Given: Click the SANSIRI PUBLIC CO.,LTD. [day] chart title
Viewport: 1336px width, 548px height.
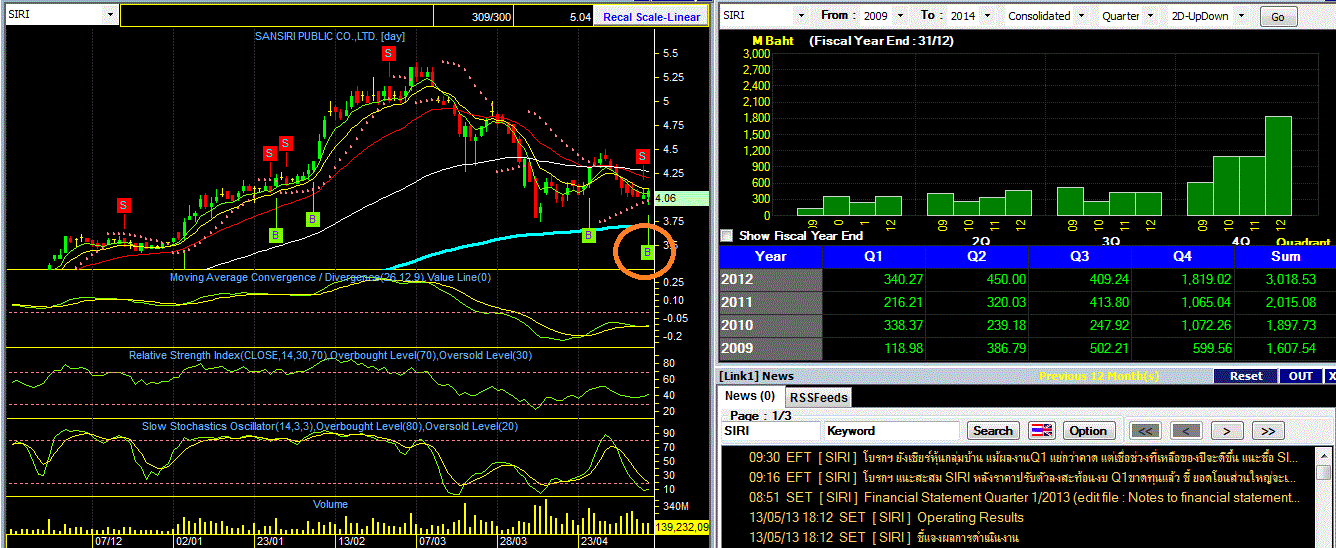Looking at the screenshot, I should pos(330,36).
